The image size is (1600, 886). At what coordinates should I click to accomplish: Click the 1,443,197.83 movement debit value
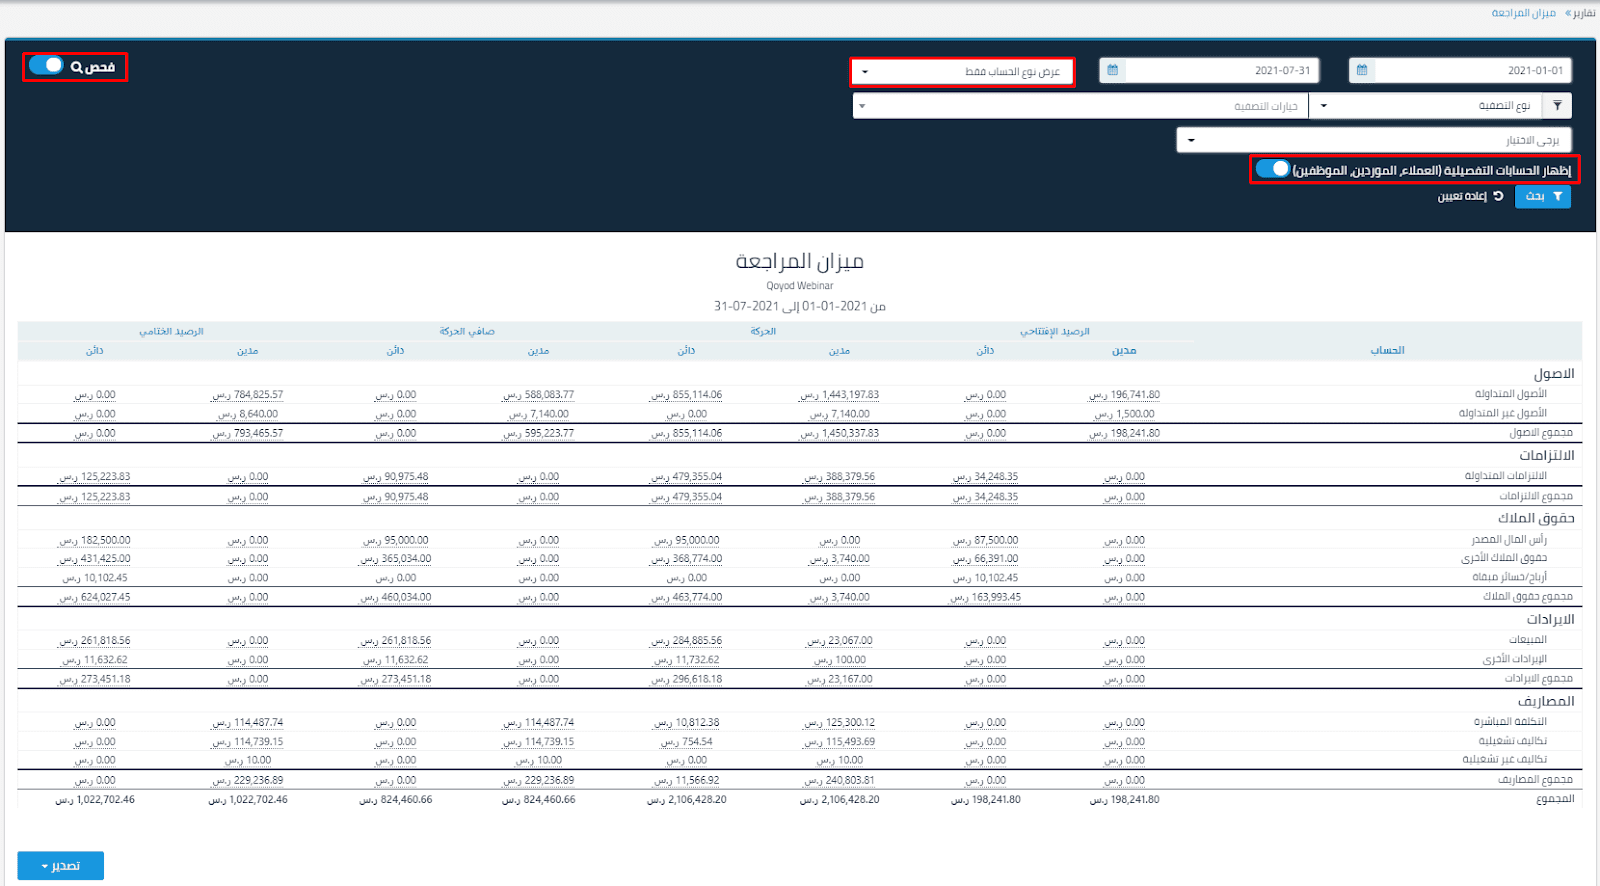click(840, 395)
